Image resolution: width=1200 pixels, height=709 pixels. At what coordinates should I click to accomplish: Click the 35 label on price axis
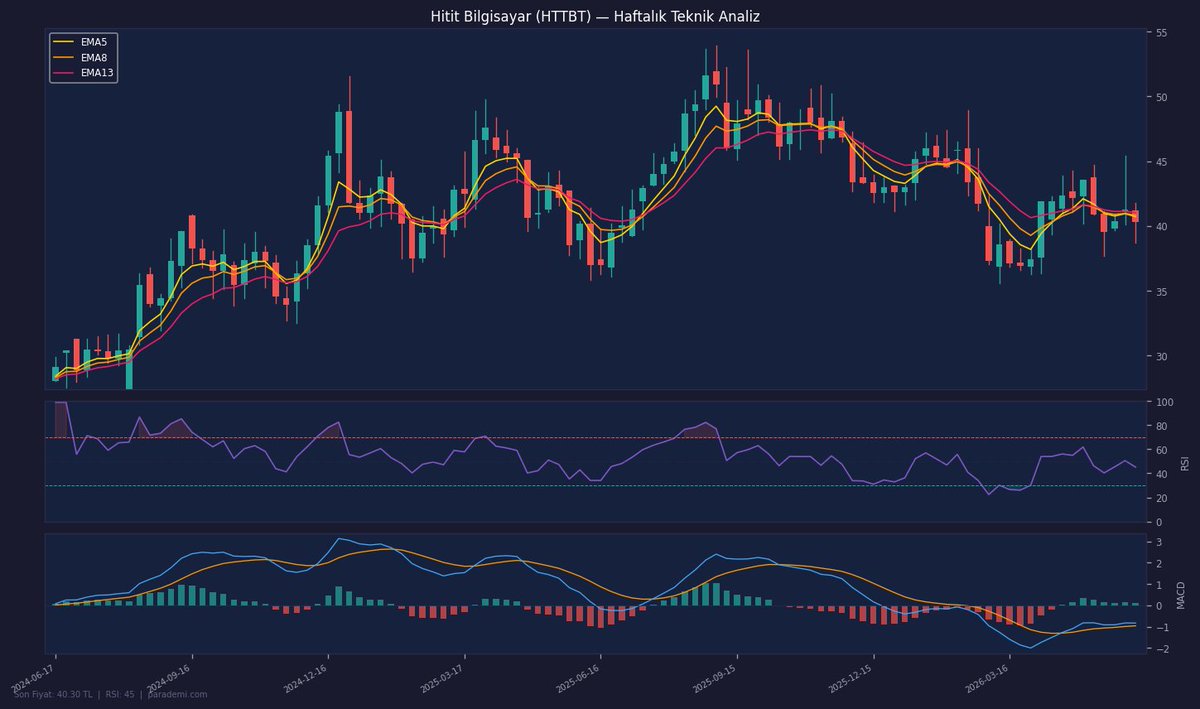pos(1162,292)
